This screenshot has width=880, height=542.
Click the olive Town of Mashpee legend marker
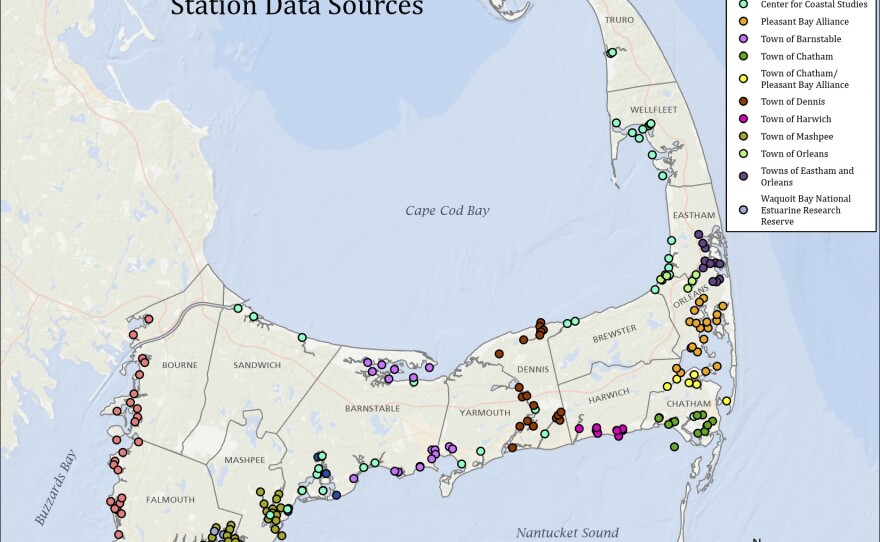(x=741, y=136)
